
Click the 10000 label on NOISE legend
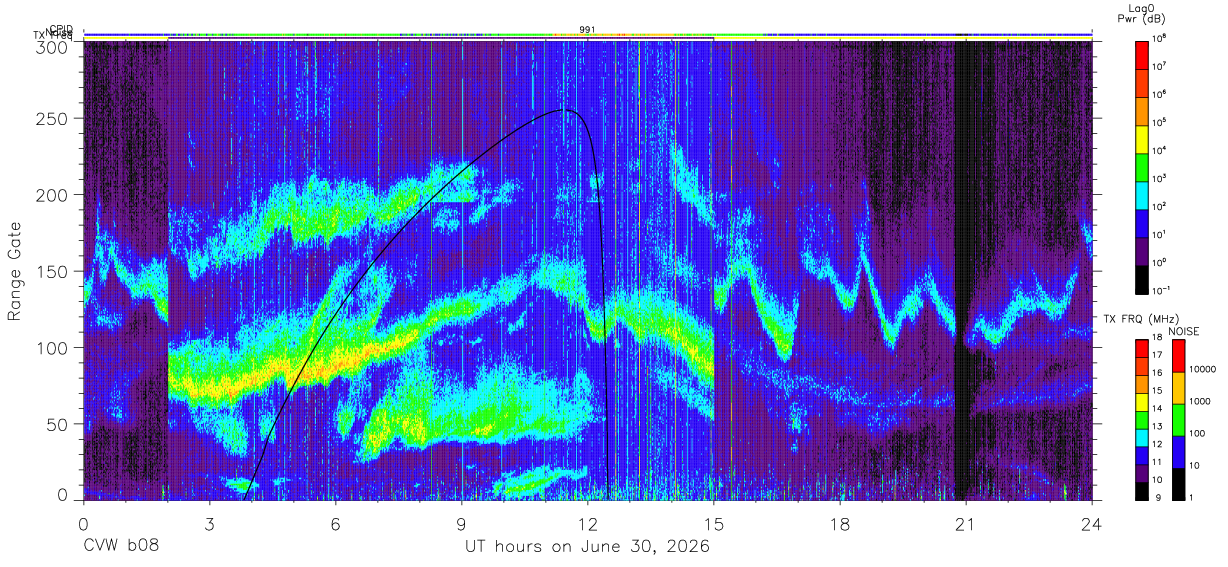(1203, 369)
